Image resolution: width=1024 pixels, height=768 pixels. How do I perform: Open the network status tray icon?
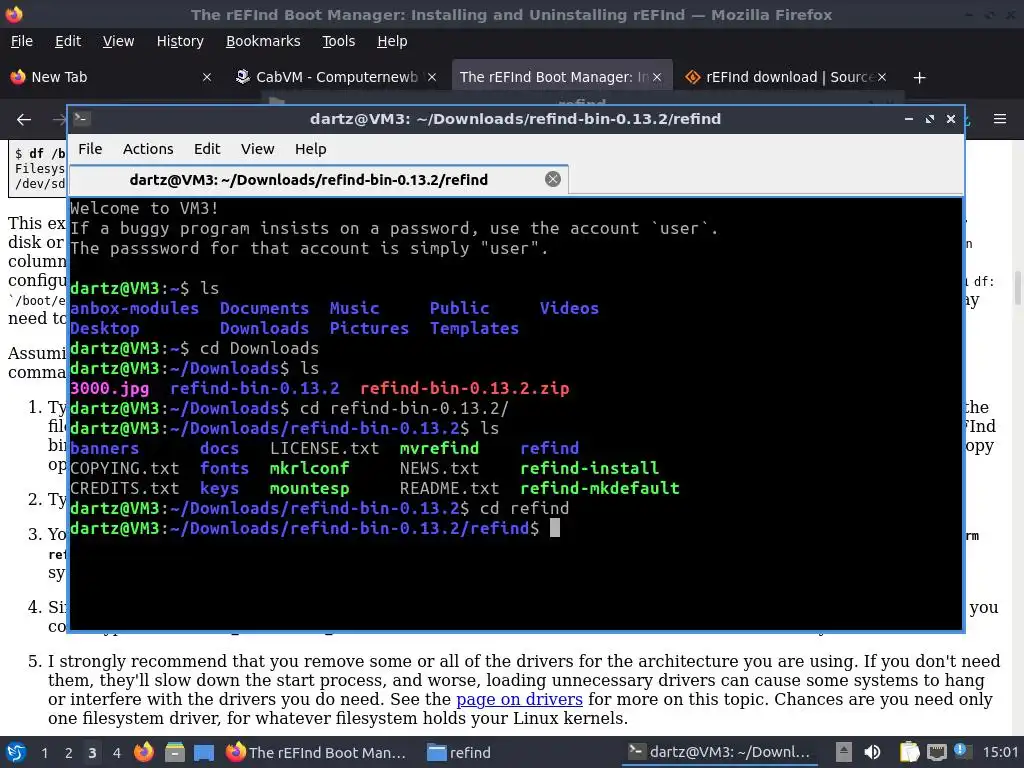pos(936,752)
